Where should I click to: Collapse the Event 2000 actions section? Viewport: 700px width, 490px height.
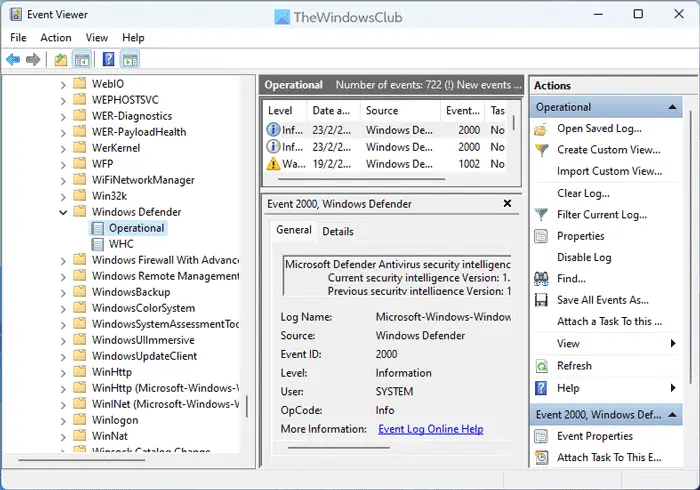coord(672,415)
